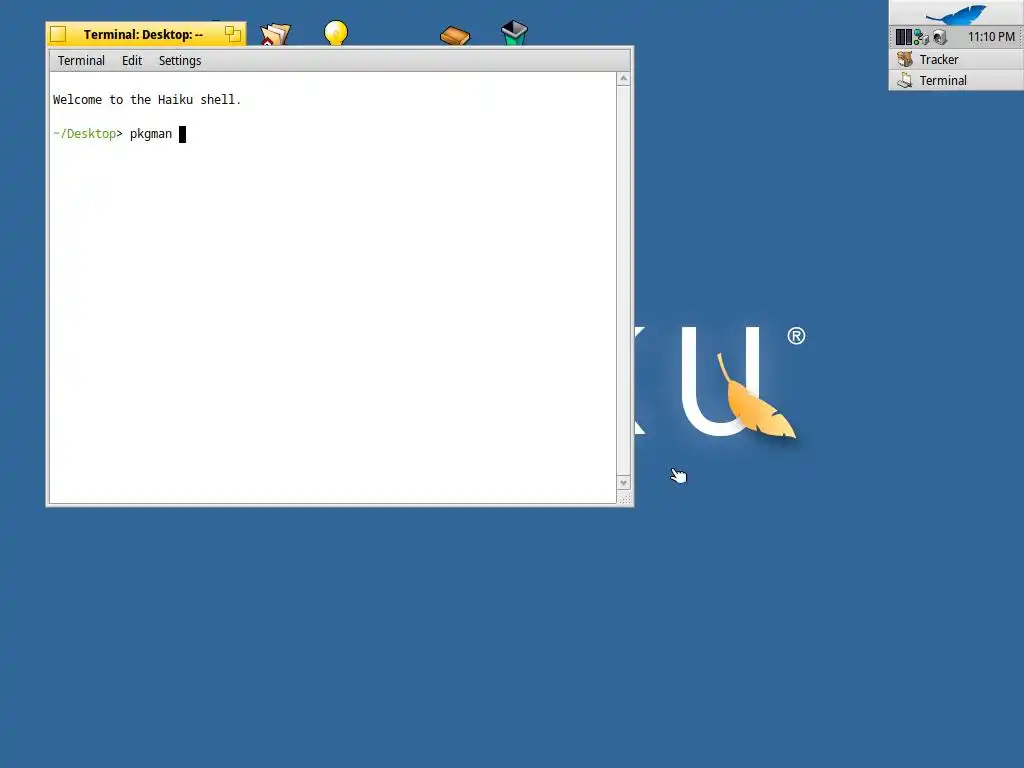Screen dimensions: 1024x768
Task: Select Terminal in the Deskbar list
Action: (956, 80)
